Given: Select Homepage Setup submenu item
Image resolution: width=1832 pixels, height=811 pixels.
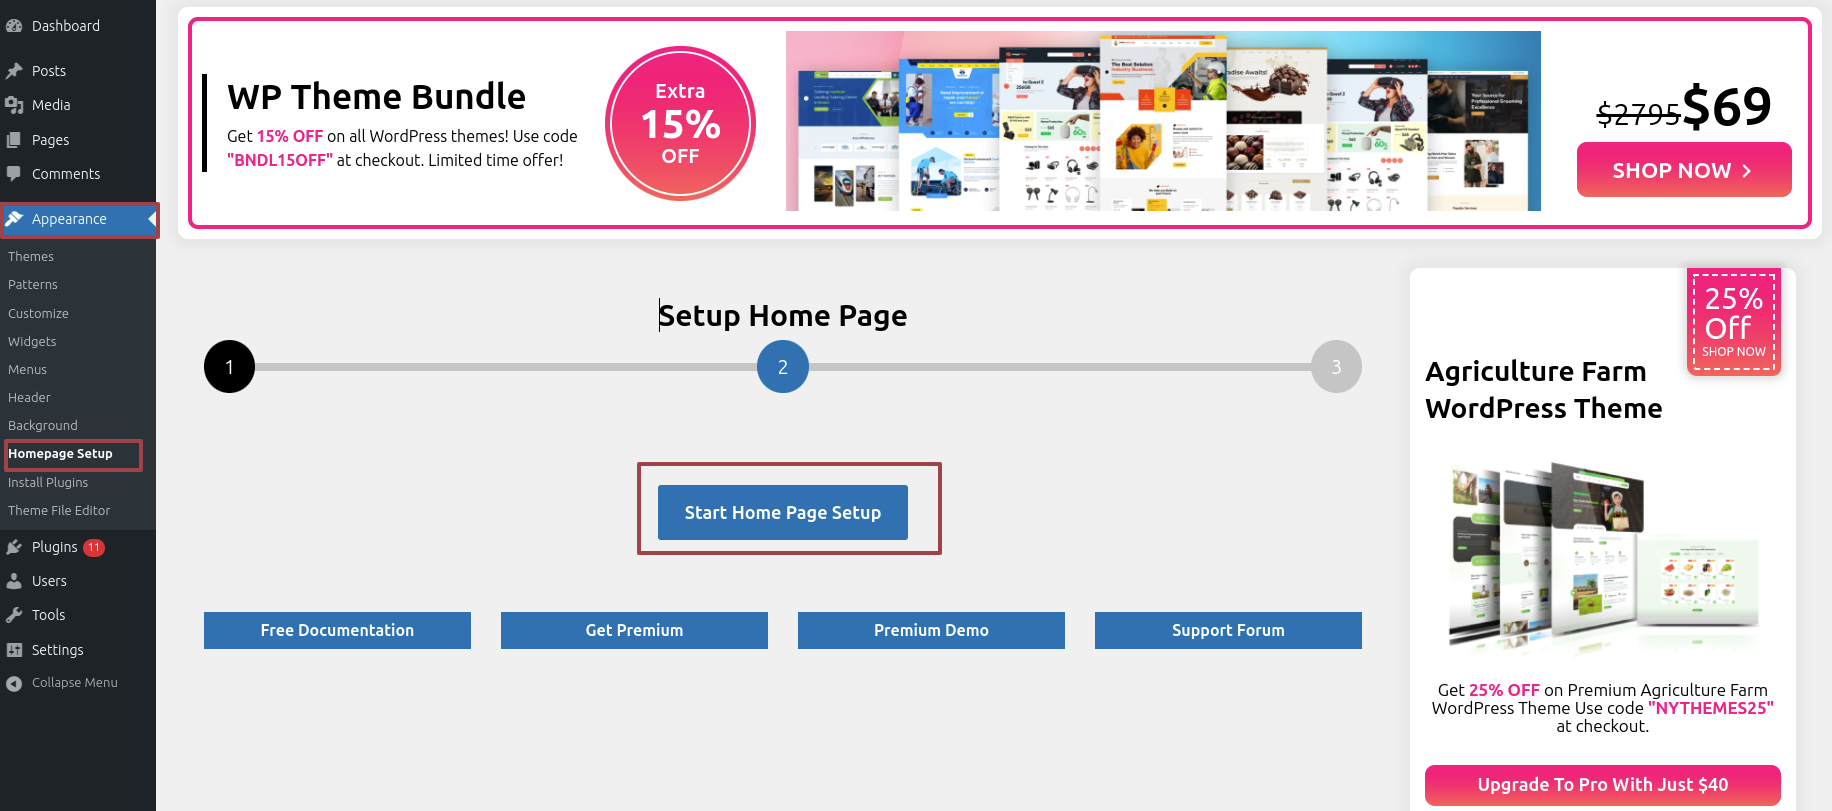Looking at the screenshot, I should 60,454.
